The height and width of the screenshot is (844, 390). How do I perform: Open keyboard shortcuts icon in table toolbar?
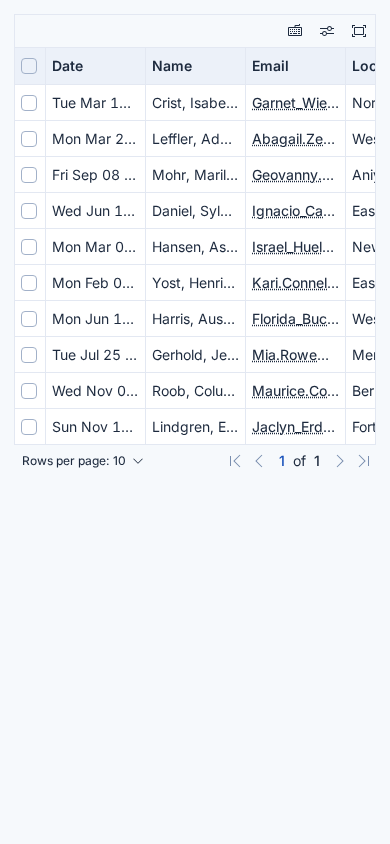click(x=295, y=31)
